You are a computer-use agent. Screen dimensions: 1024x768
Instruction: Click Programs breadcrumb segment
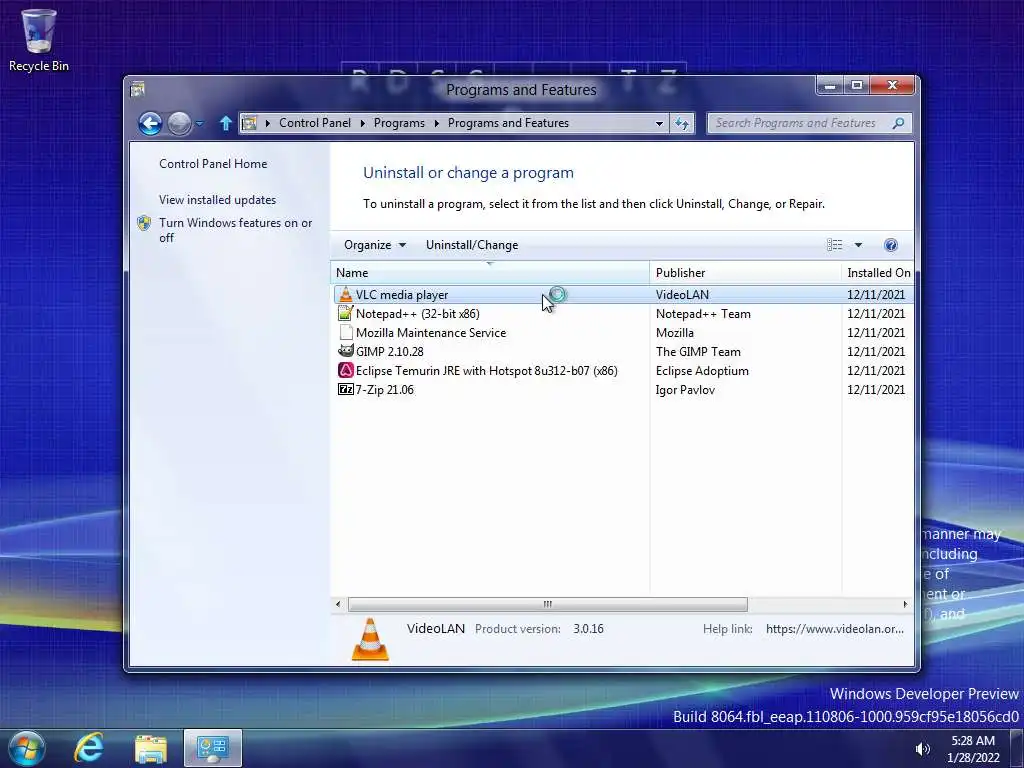[399, 123]
